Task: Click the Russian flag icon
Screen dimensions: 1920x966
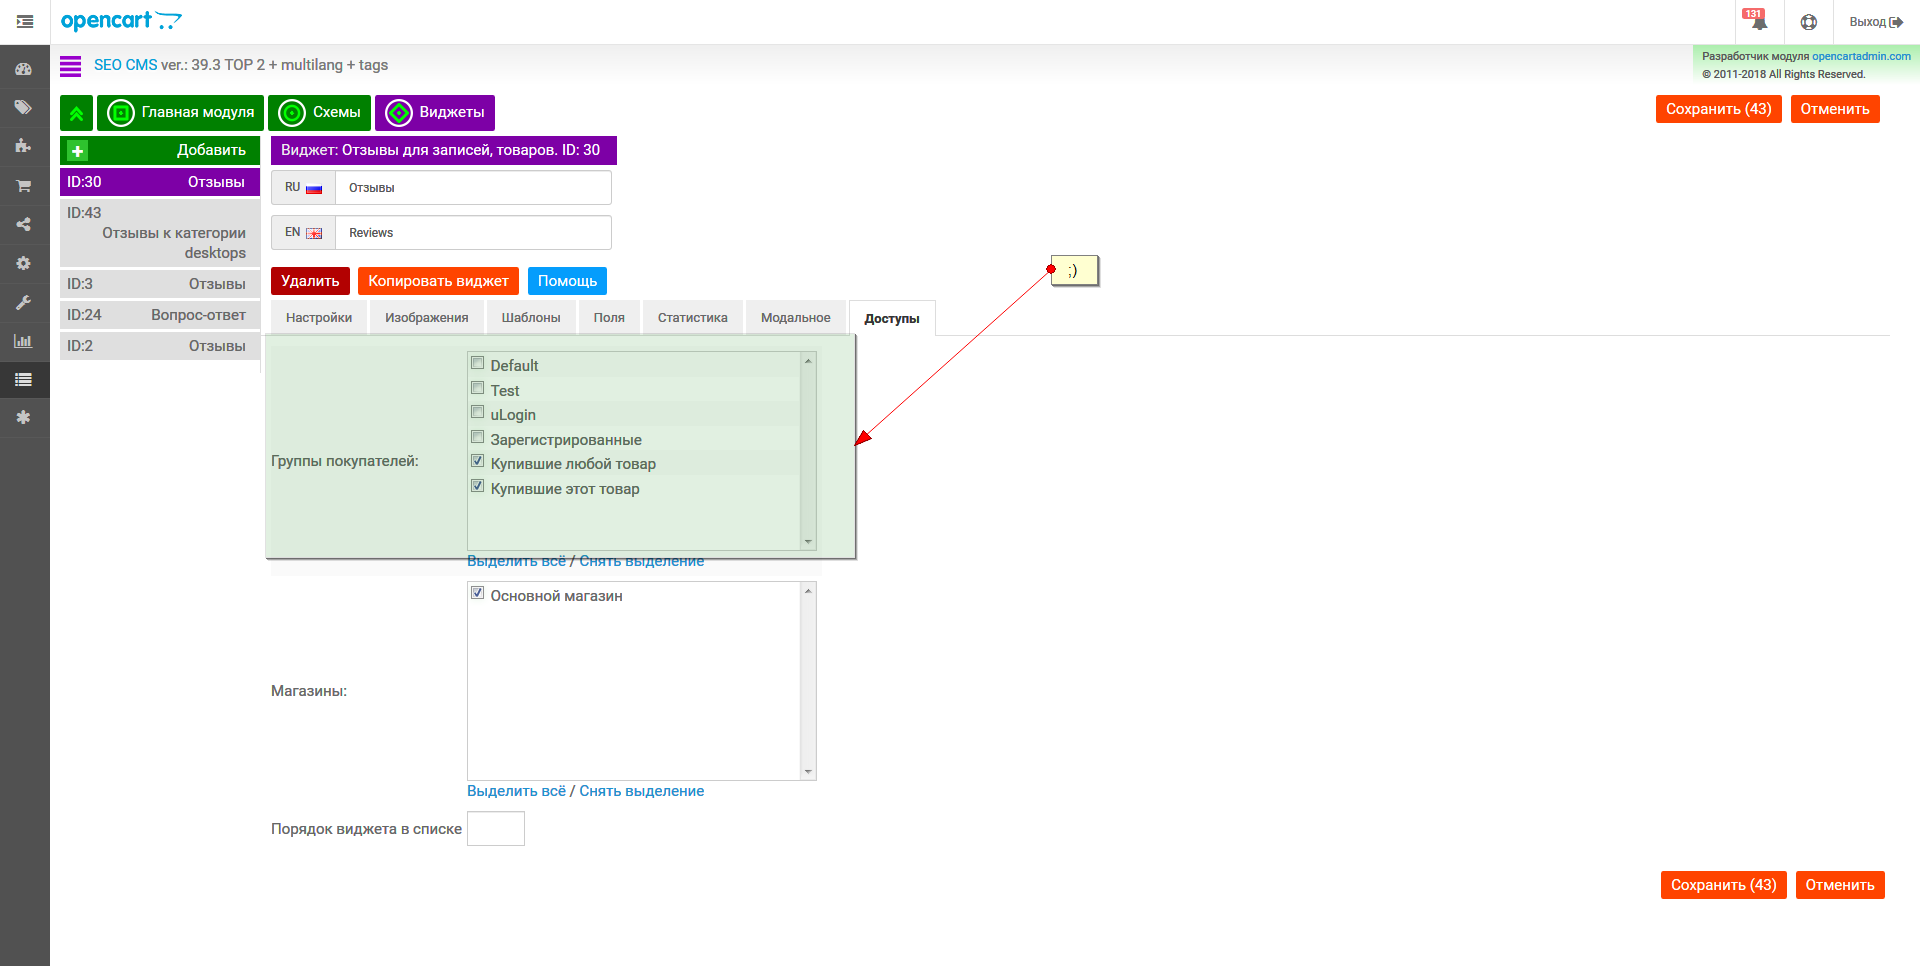Action: point(314,188)
